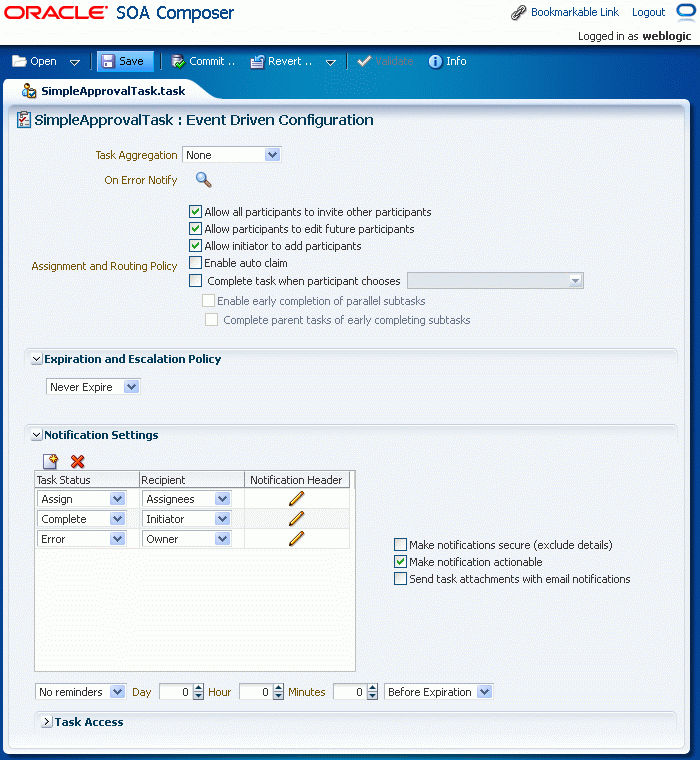Open the Task Aggregation dropdown

232,155
